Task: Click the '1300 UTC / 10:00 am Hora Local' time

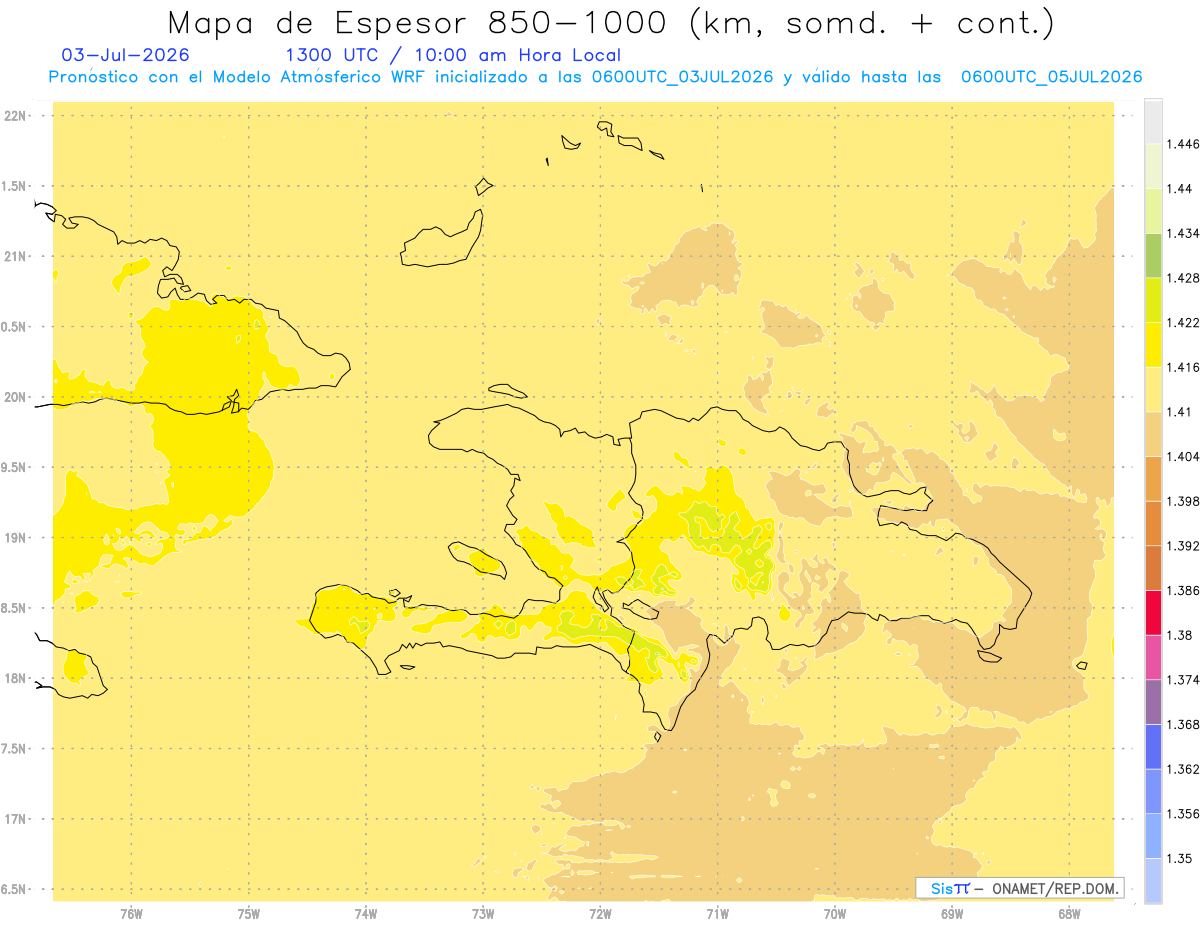Action: 453,56
